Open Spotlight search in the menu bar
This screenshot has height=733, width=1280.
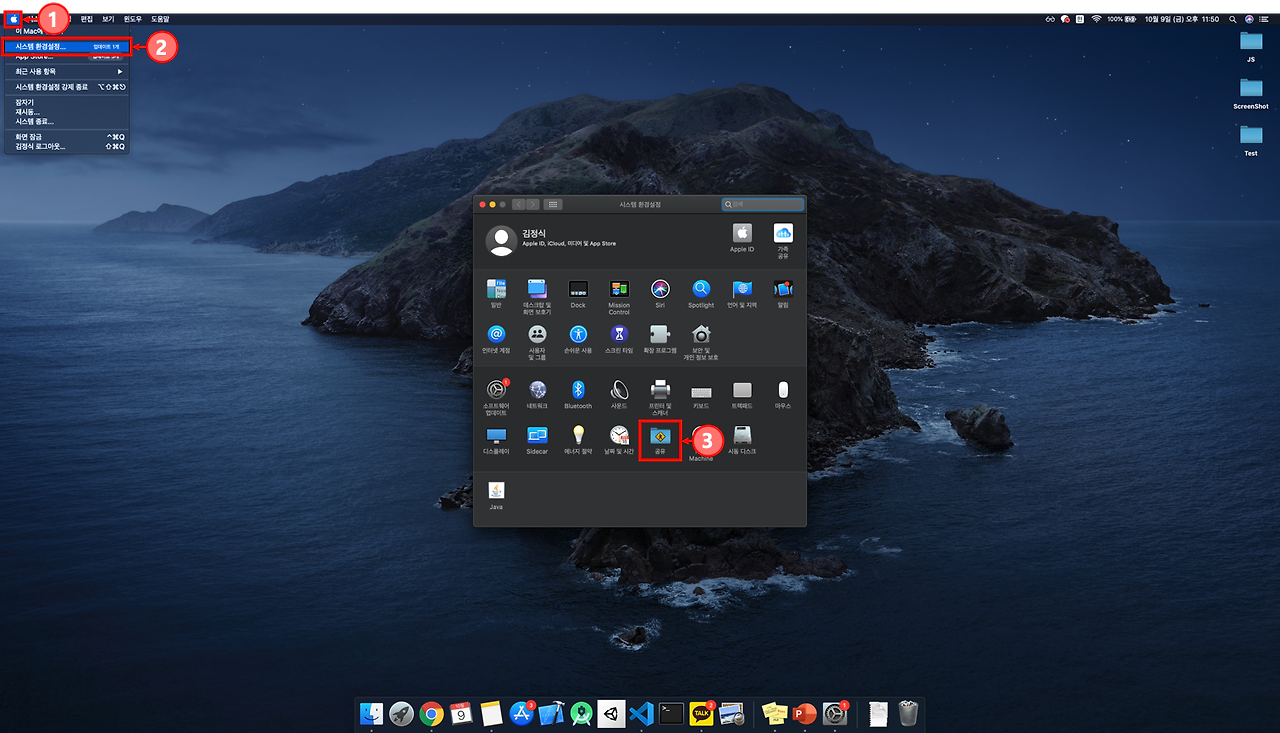tap(1233, 19)
